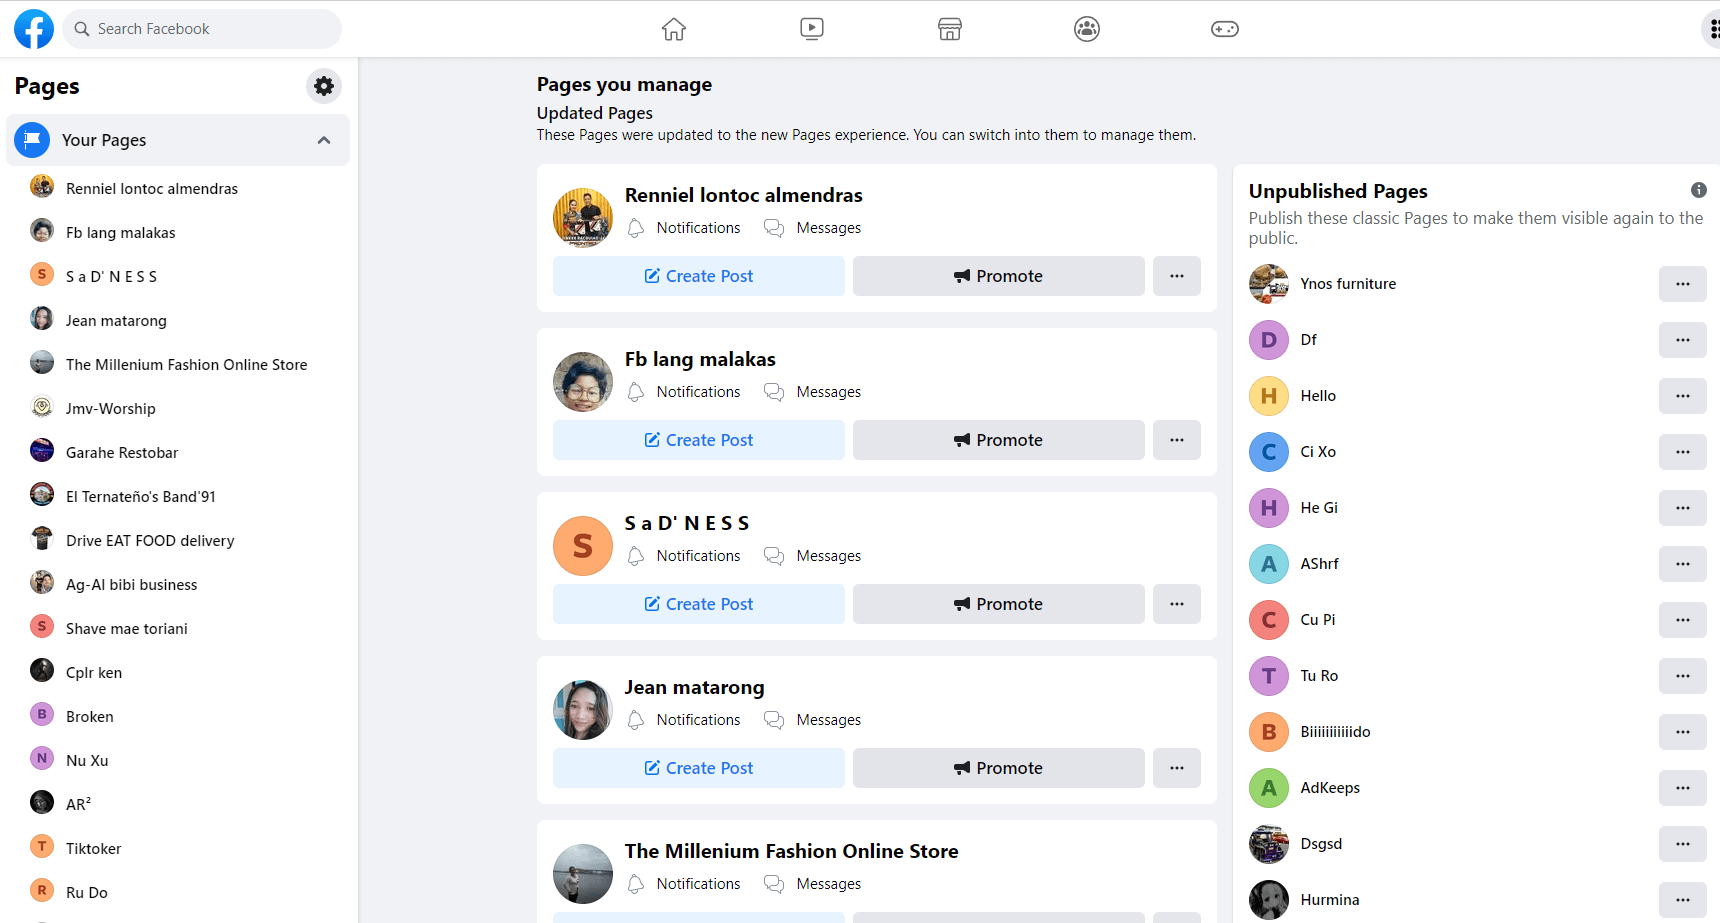Select Ru Do in the sidebar
Viewport: 1720px width, 923px height.
coord(178,892)
